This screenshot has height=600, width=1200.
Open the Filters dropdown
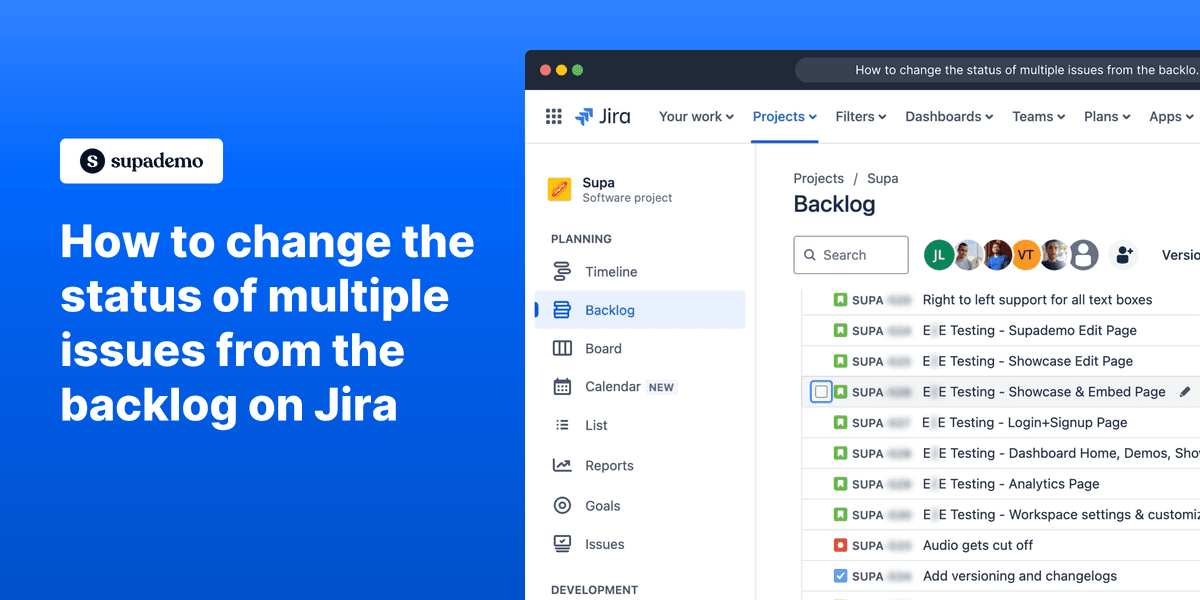click(860, 116)
